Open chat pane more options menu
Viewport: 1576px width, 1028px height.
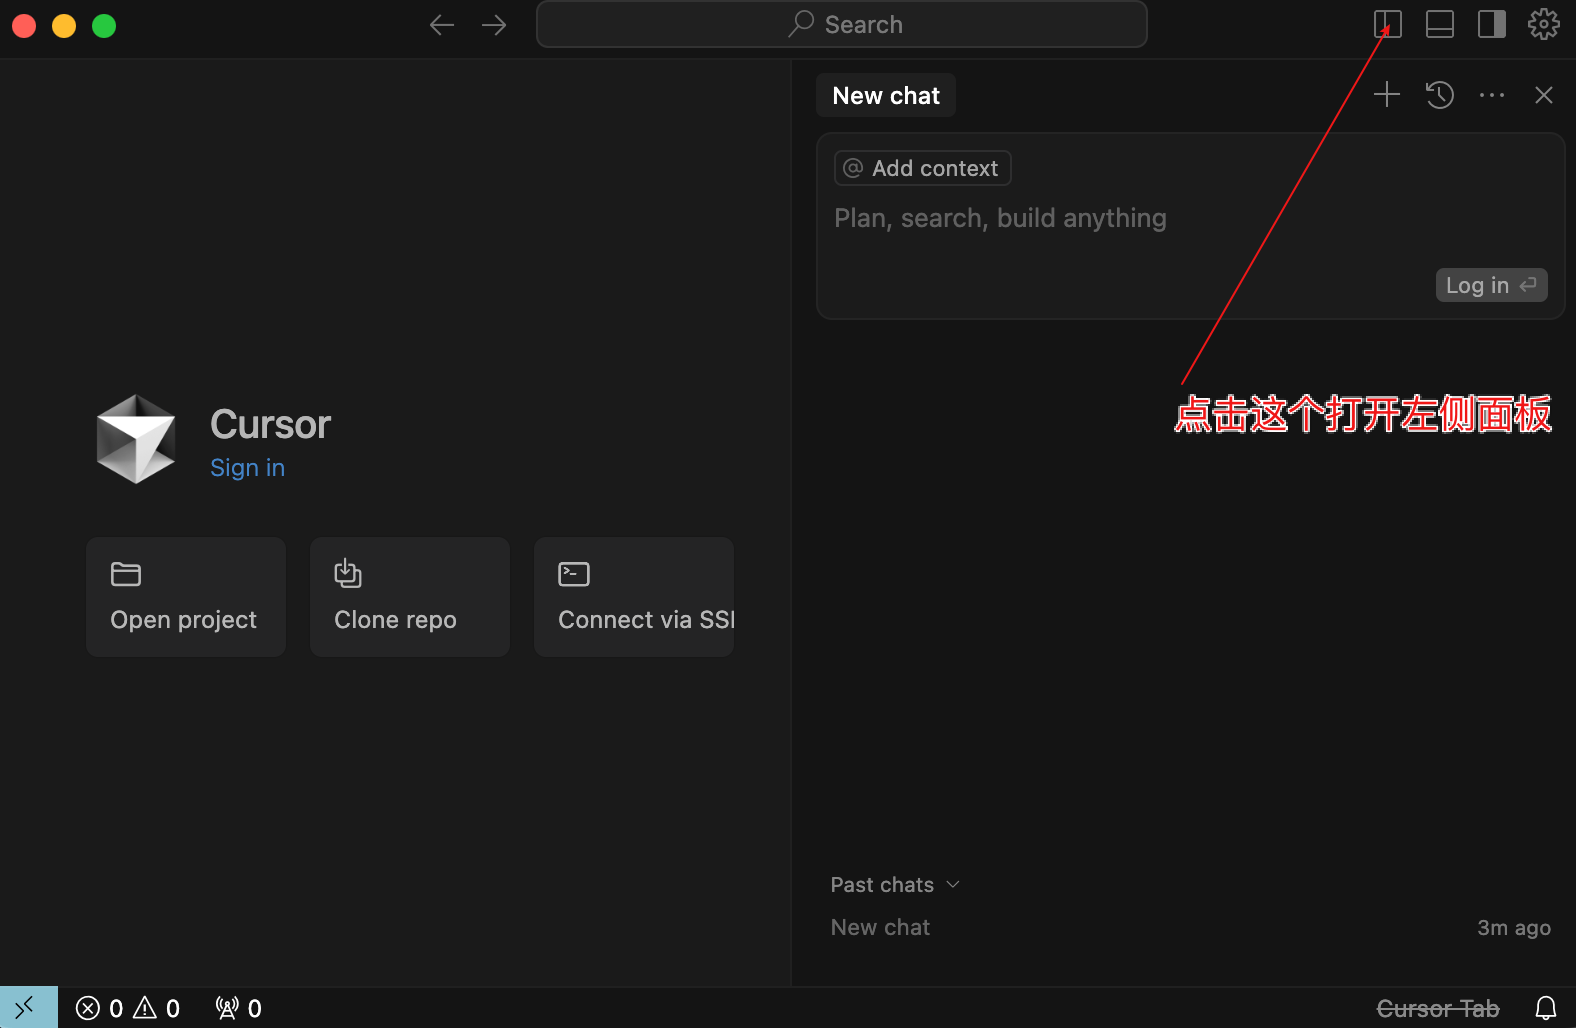click(1492, 95)
